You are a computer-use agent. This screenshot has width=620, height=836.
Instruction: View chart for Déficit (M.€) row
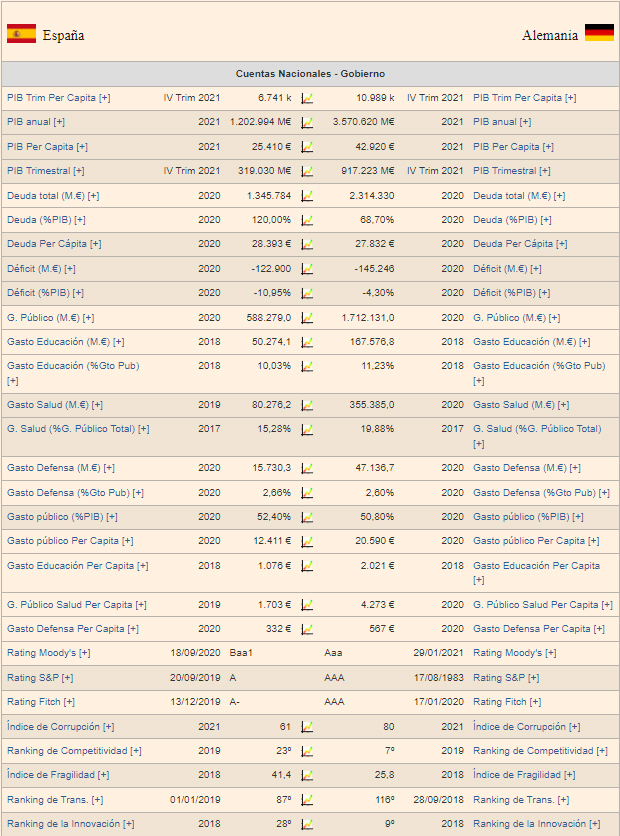click(x=307, y=269)
